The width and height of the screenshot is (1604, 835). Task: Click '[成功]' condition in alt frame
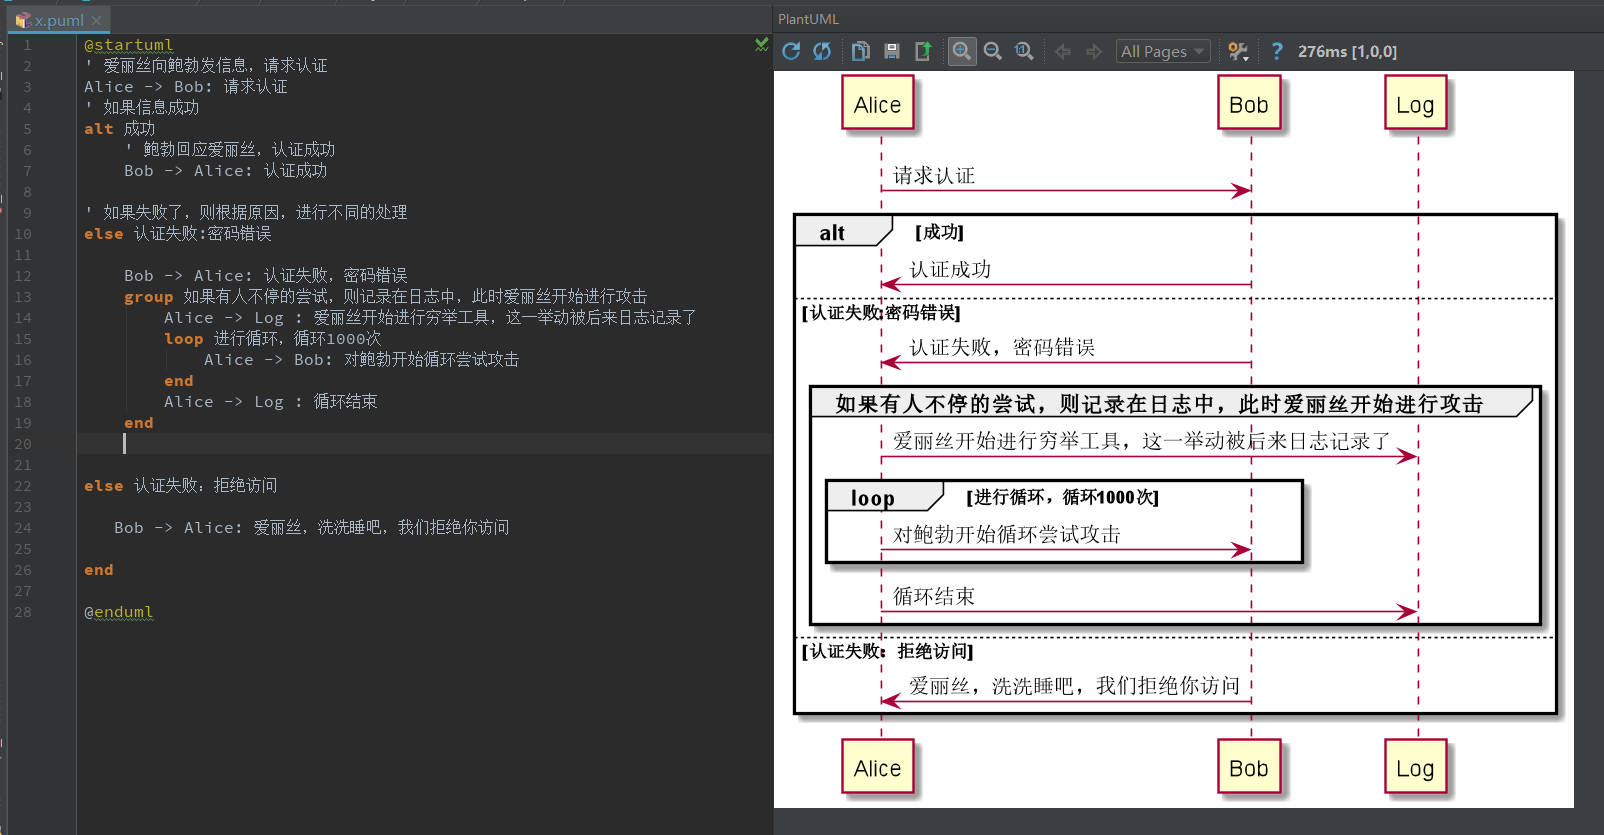click(x=940, y=233)
